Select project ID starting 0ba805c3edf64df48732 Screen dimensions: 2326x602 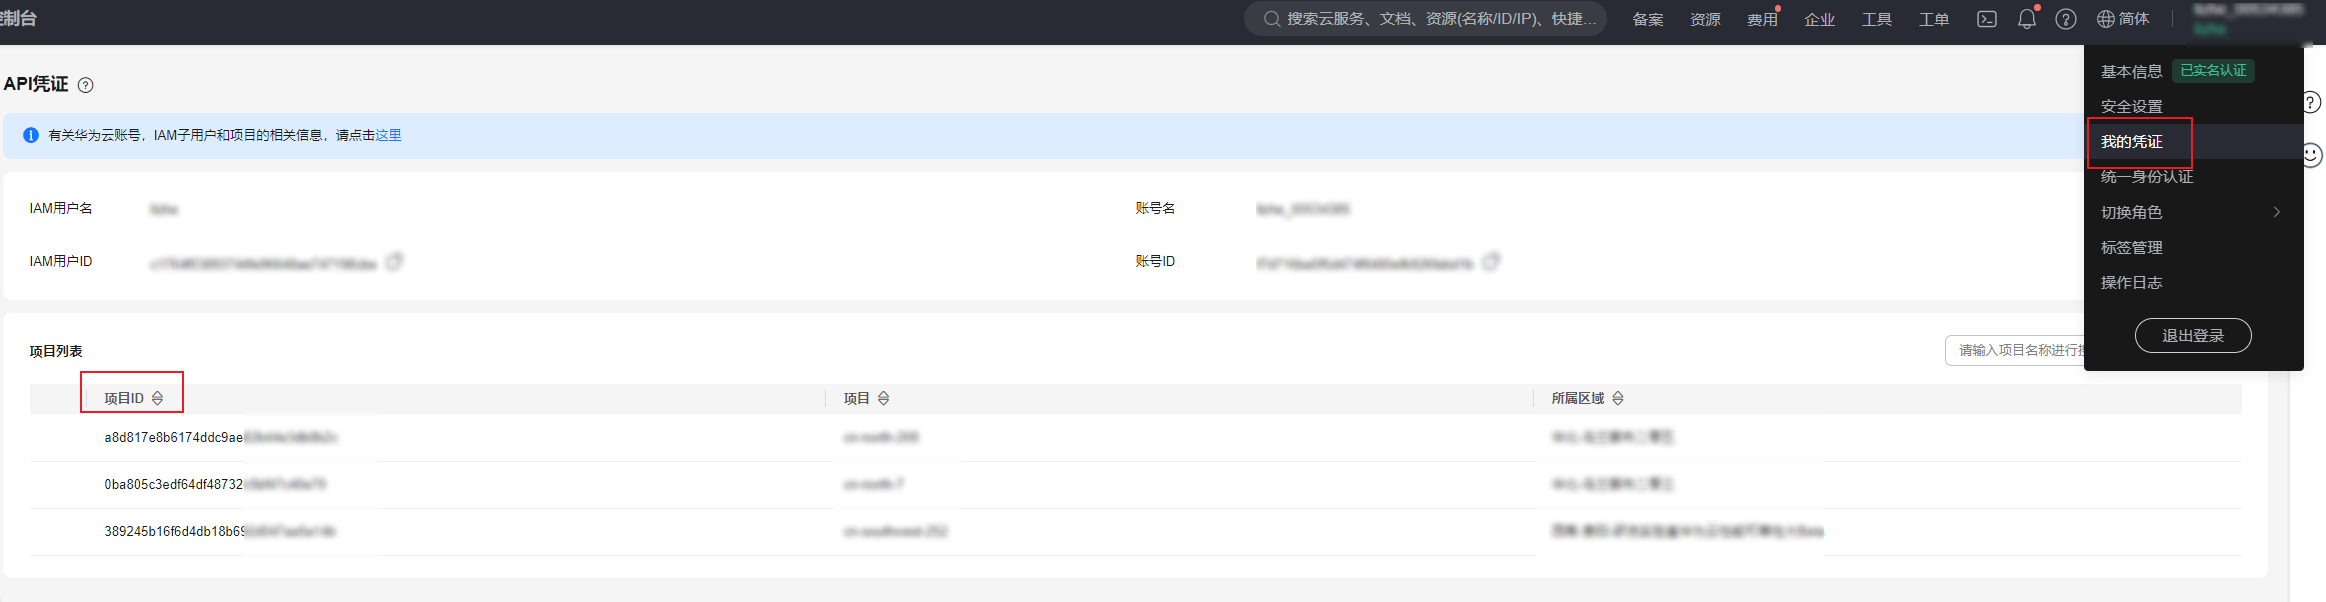coord(215,484)
